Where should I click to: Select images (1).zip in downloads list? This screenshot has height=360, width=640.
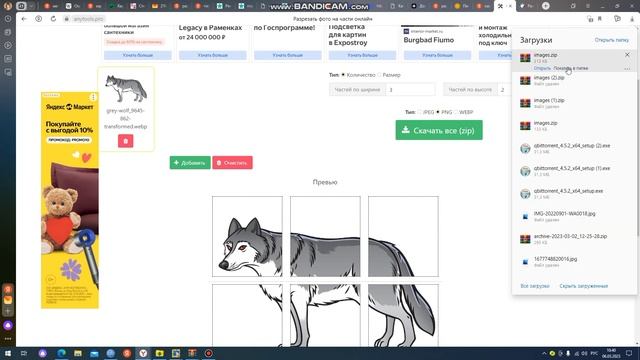coord(574,103)
